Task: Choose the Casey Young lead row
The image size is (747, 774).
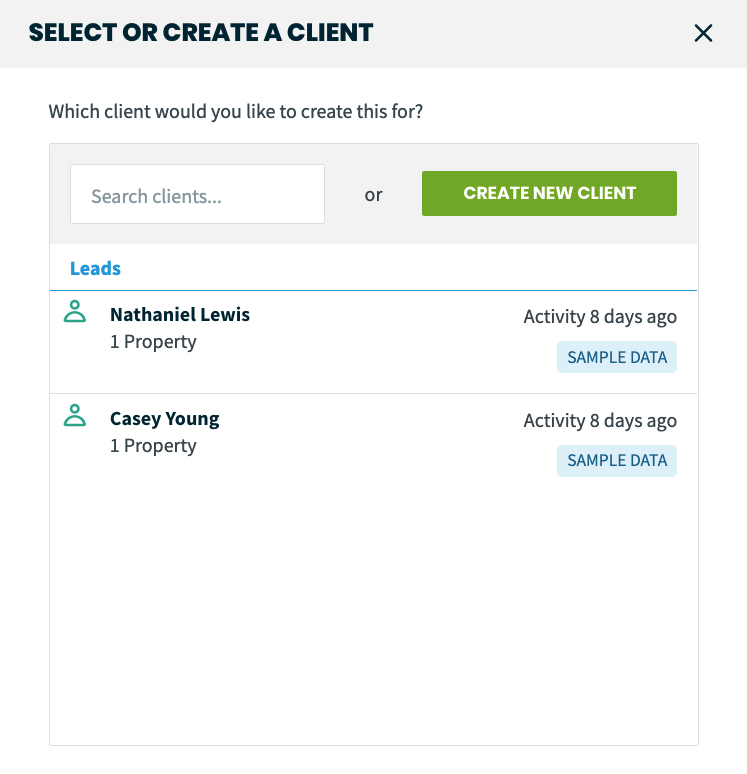Action: [373, 446]
